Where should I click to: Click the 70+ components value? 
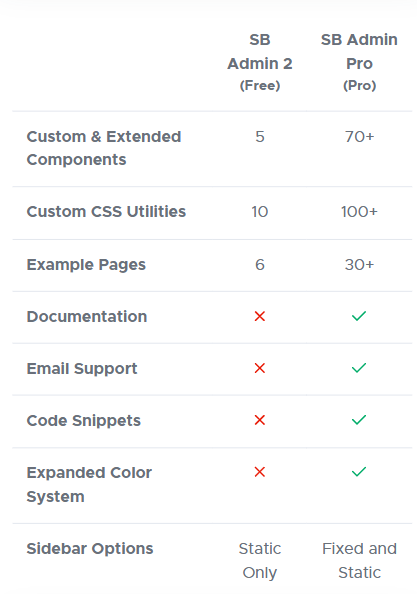pyautogui.click(x=359, y=136)
